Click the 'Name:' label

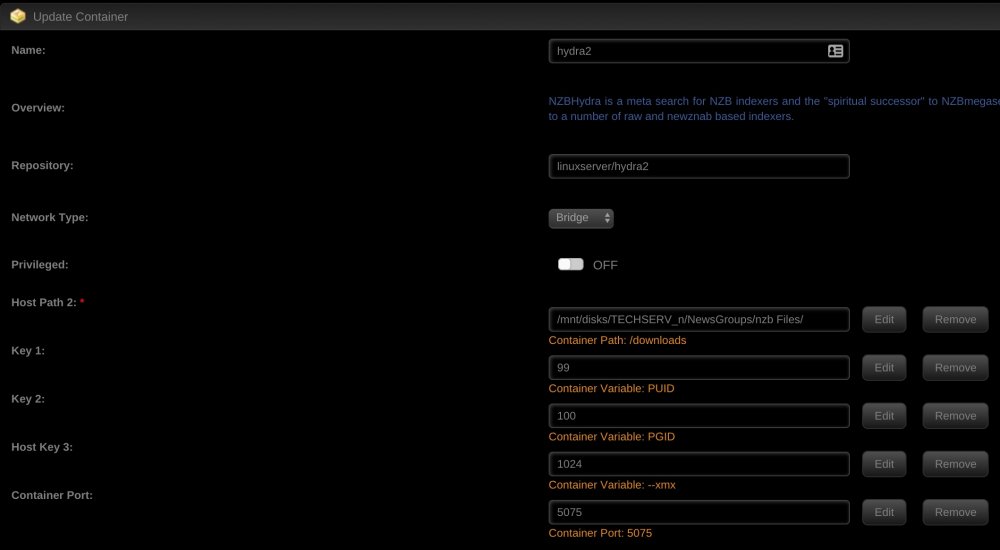point(28,50)
